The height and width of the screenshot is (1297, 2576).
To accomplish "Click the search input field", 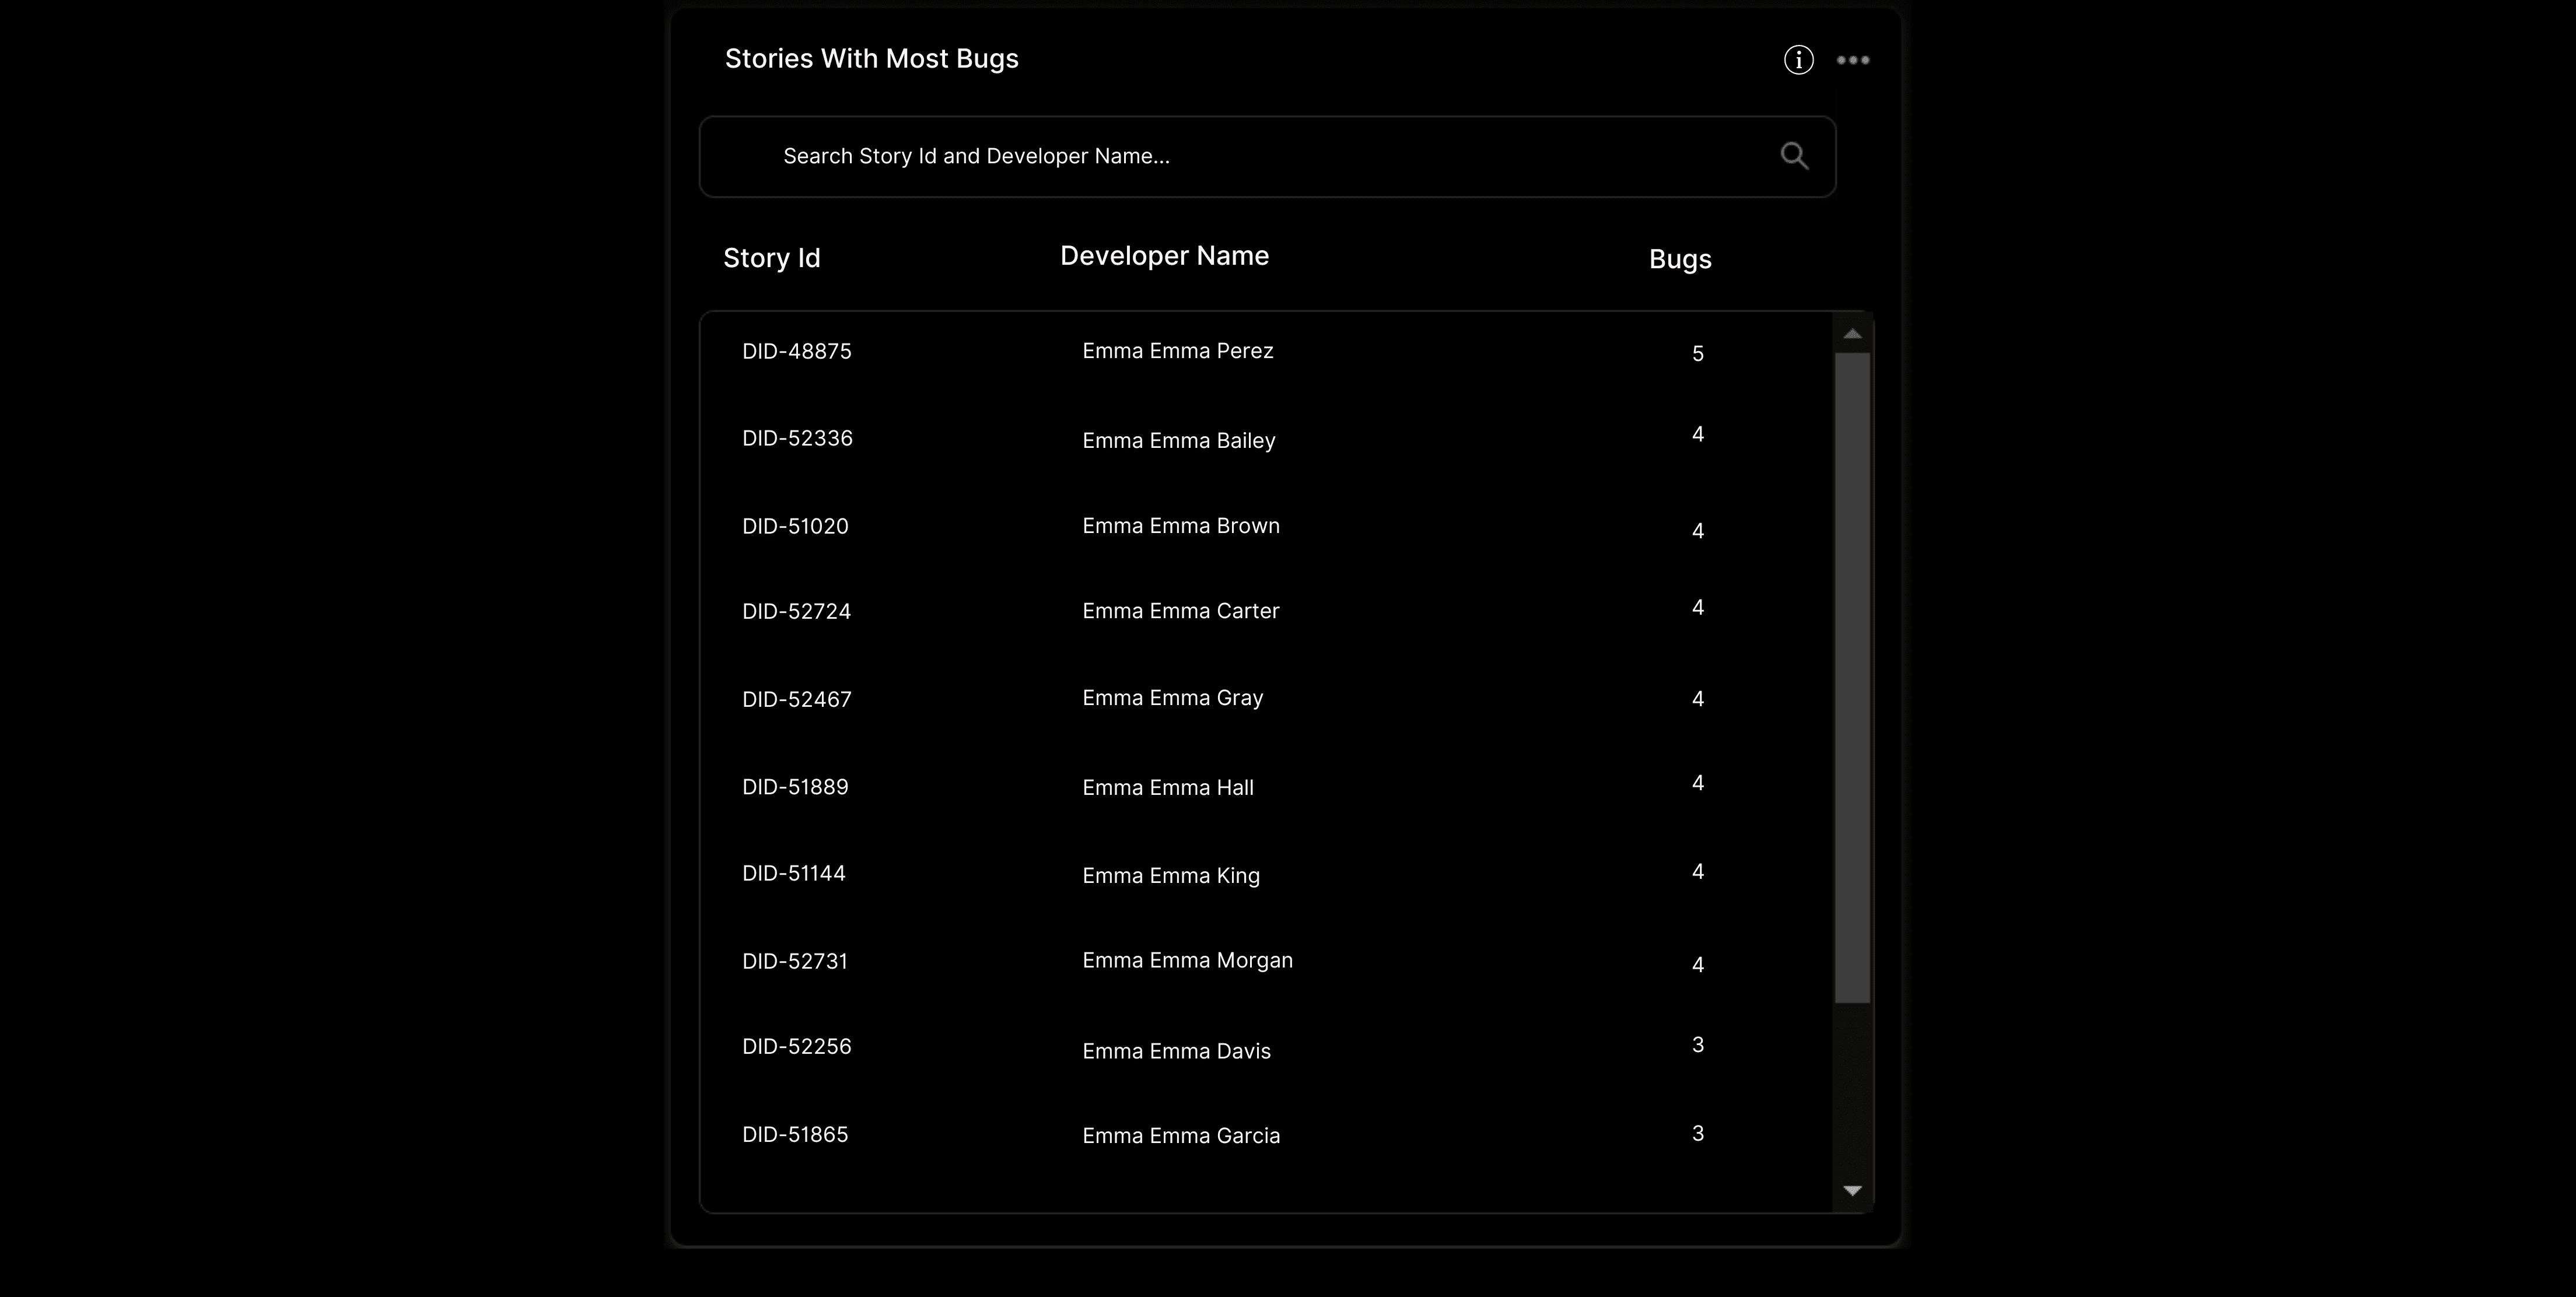I will (x=1200, y=156).
